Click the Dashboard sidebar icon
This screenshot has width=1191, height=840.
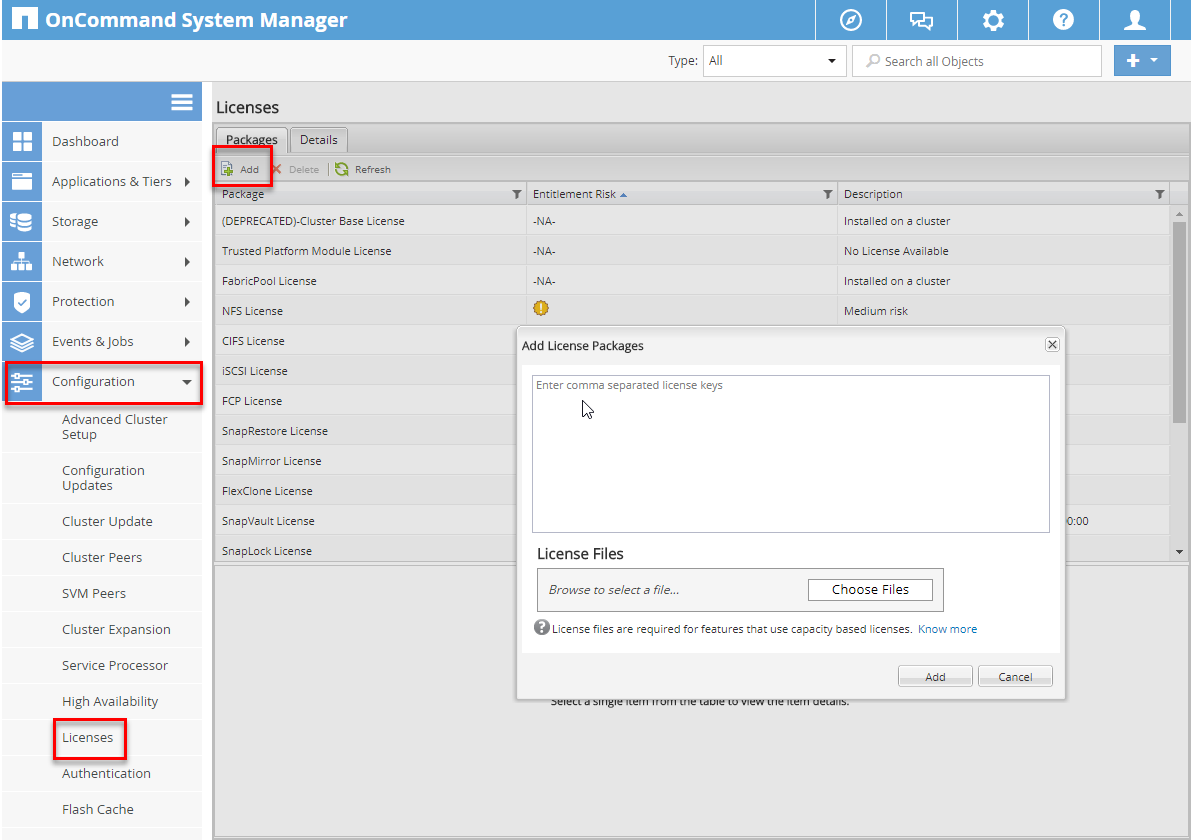(x=22, y=141)
